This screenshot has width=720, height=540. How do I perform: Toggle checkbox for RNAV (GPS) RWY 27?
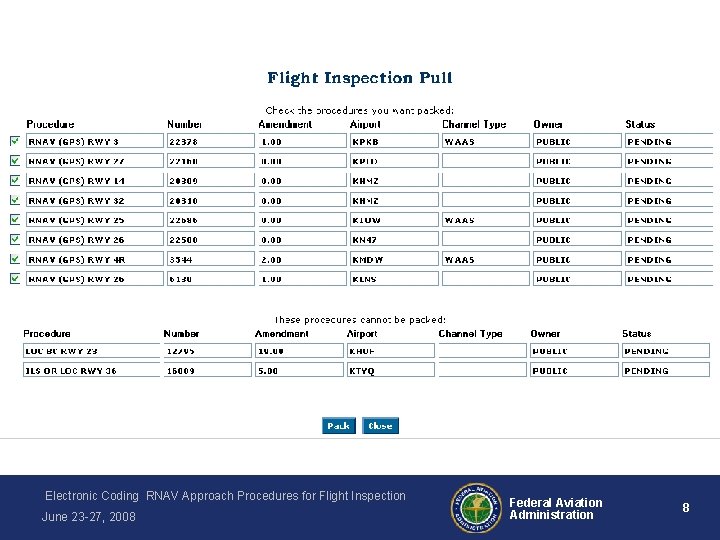14,161
